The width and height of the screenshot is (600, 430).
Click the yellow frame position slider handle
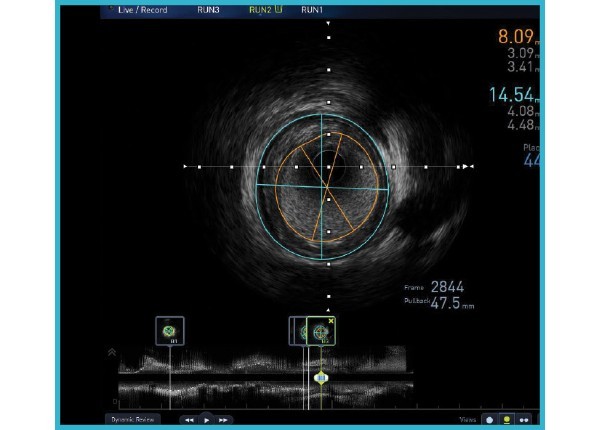tap(321, 378)
